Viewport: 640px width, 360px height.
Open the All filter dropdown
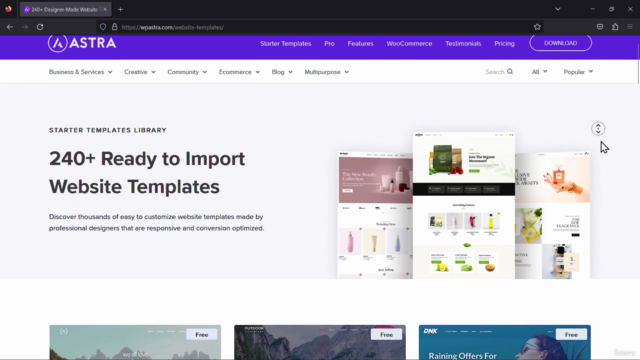pos(539,72)
